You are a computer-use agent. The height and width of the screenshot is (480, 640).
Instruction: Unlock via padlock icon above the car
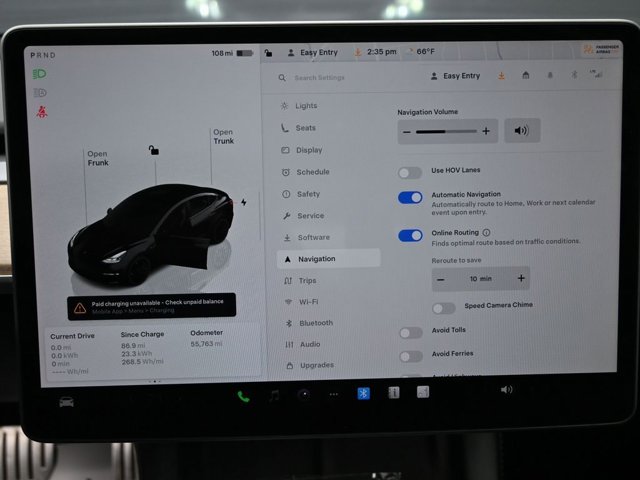point(153,150)
